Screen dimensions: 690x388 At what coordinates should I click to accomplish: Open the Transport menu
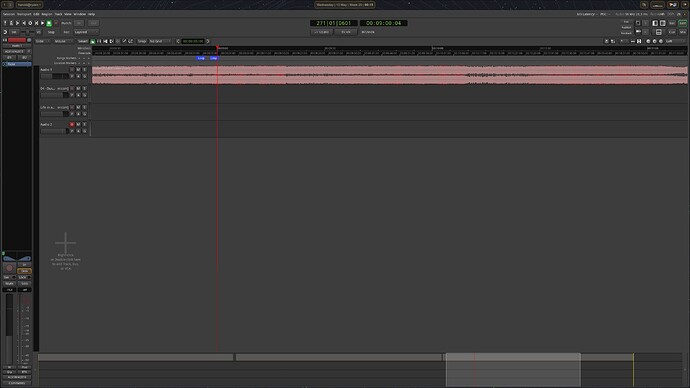tap(24, 14)
